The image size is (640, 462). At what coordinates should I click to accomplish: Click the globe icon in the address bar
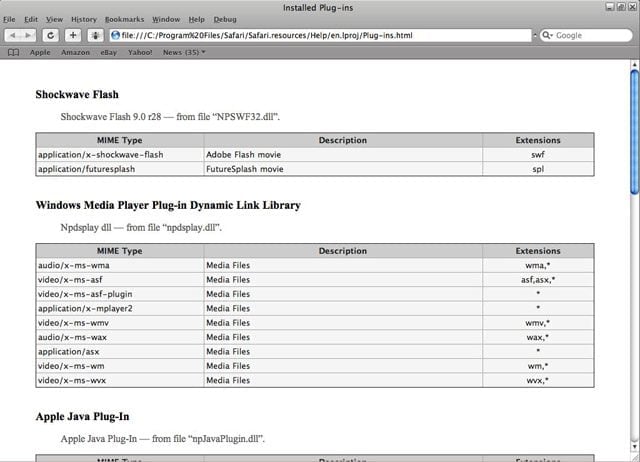point(116,36)
